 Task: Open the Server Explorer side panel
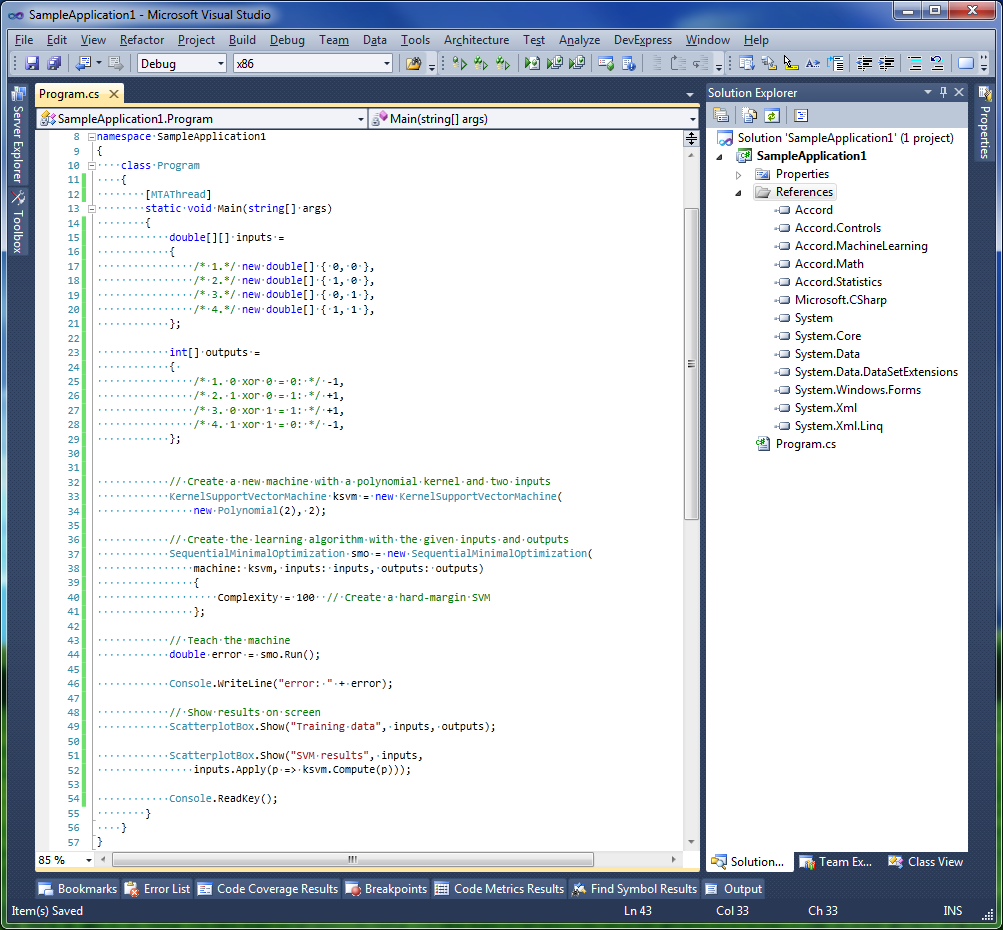click(x=18, y=135)
